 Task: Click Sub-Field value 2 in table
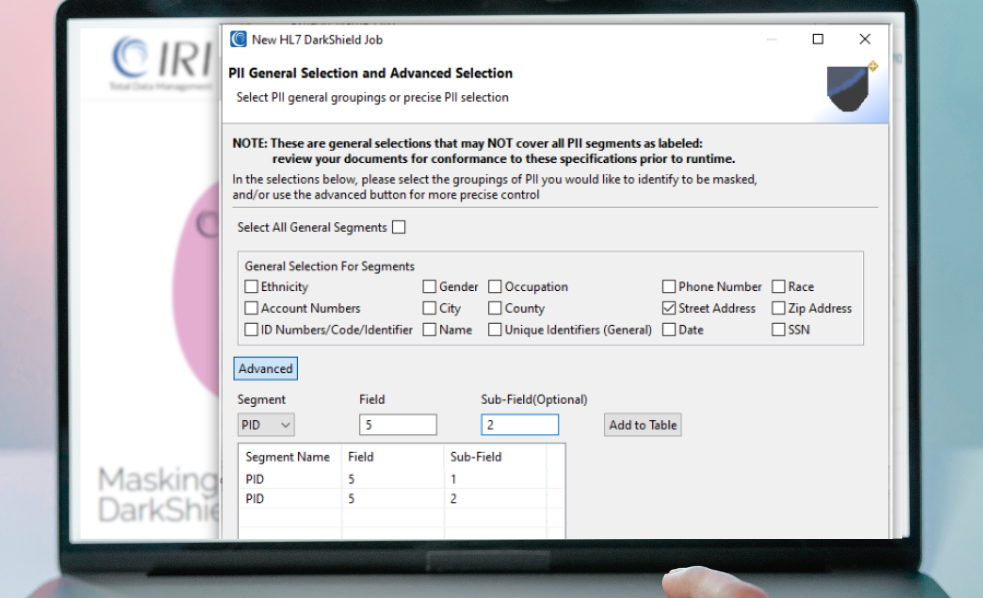point(453,499)
